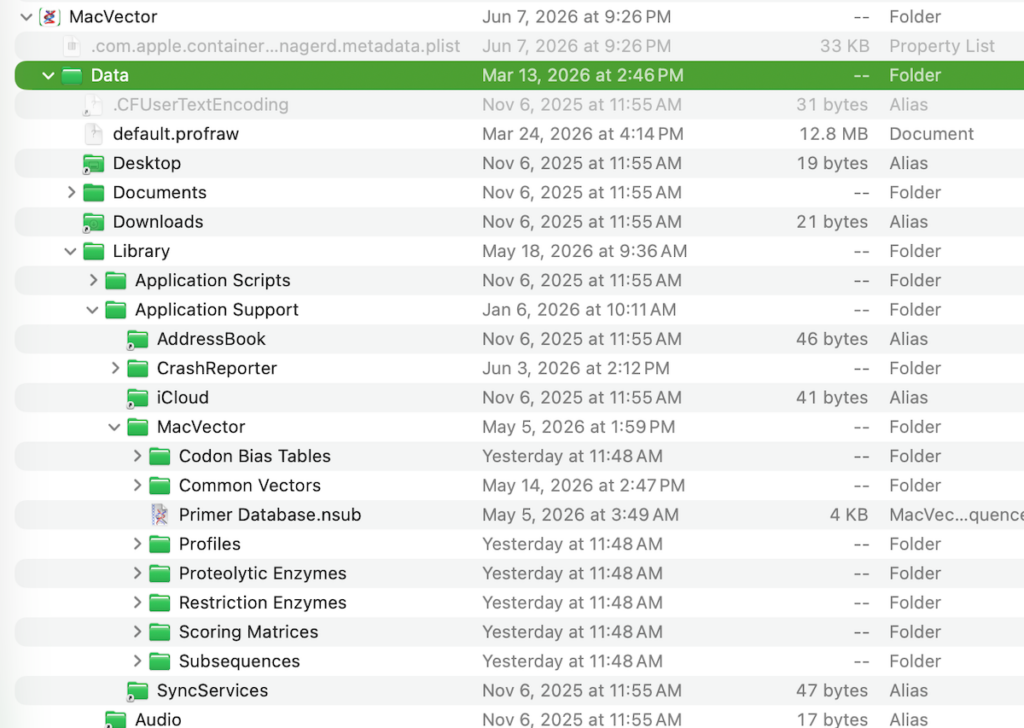The width and height of the screenshot is (1024, 728).
Task: Click the May 14, 2026 at 2:47 PM date
Action: coord(583,486)
